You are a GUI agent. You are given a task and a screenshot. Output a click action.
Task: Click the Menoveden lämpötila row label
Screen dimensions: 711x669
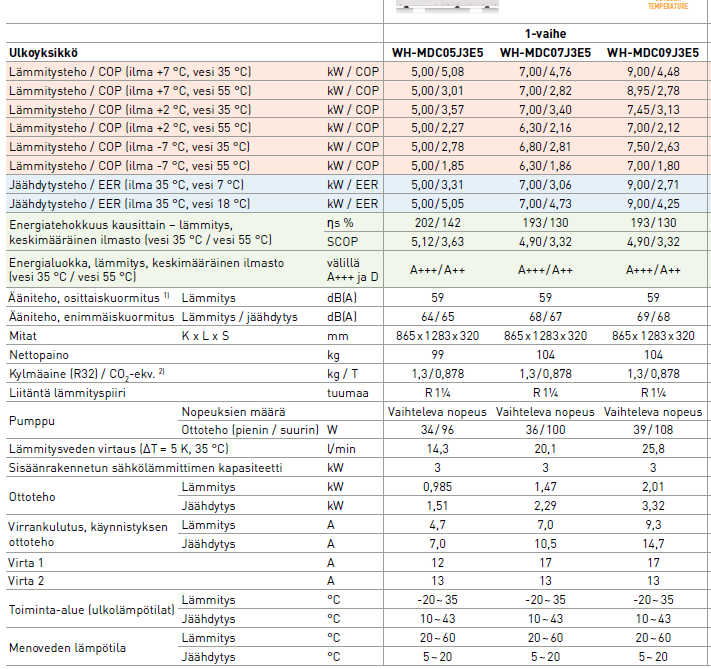click(67, 647)
